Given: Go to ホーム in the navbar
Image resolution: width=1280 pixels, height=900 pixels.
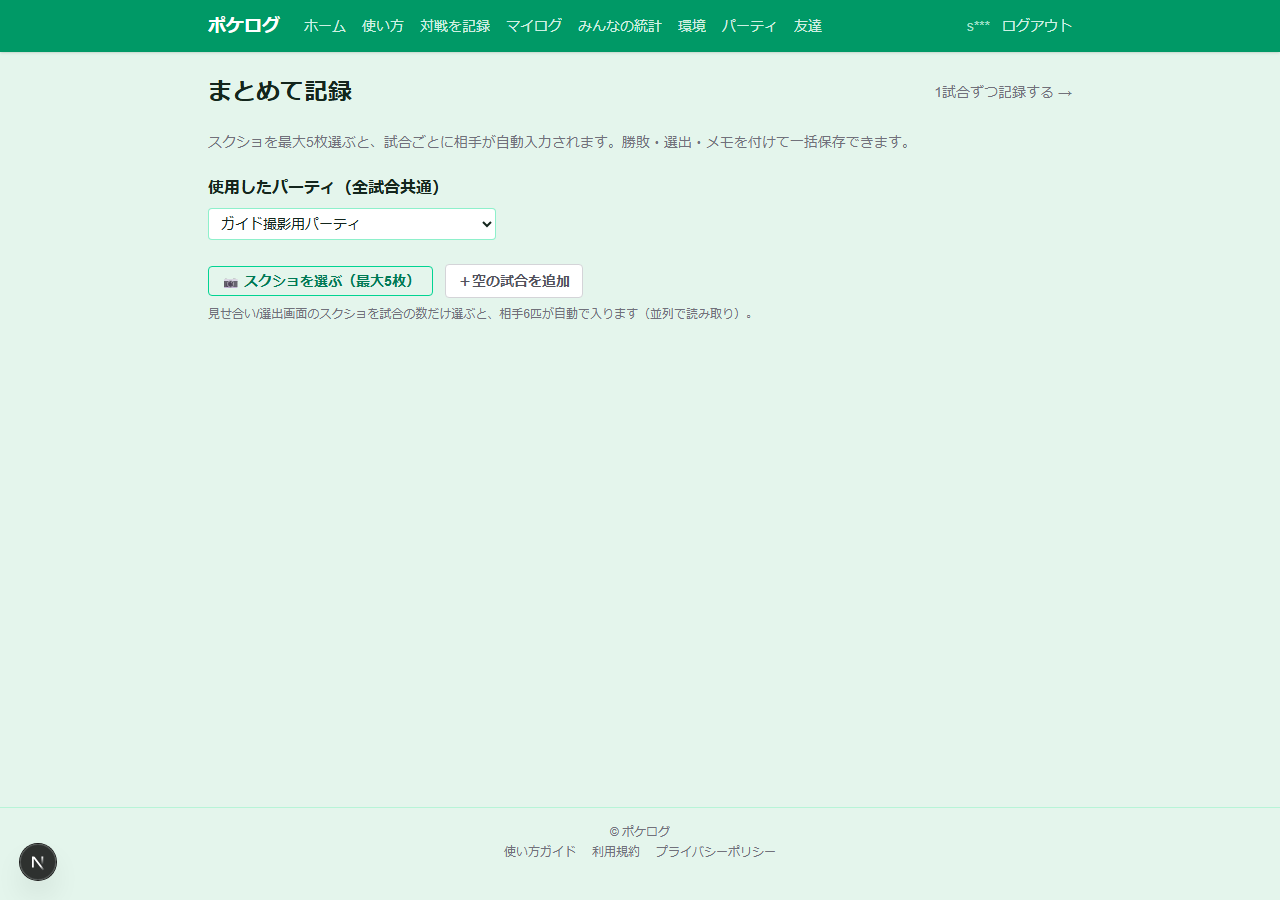Looking at the screenshot, I should click(x=325, y=26).
